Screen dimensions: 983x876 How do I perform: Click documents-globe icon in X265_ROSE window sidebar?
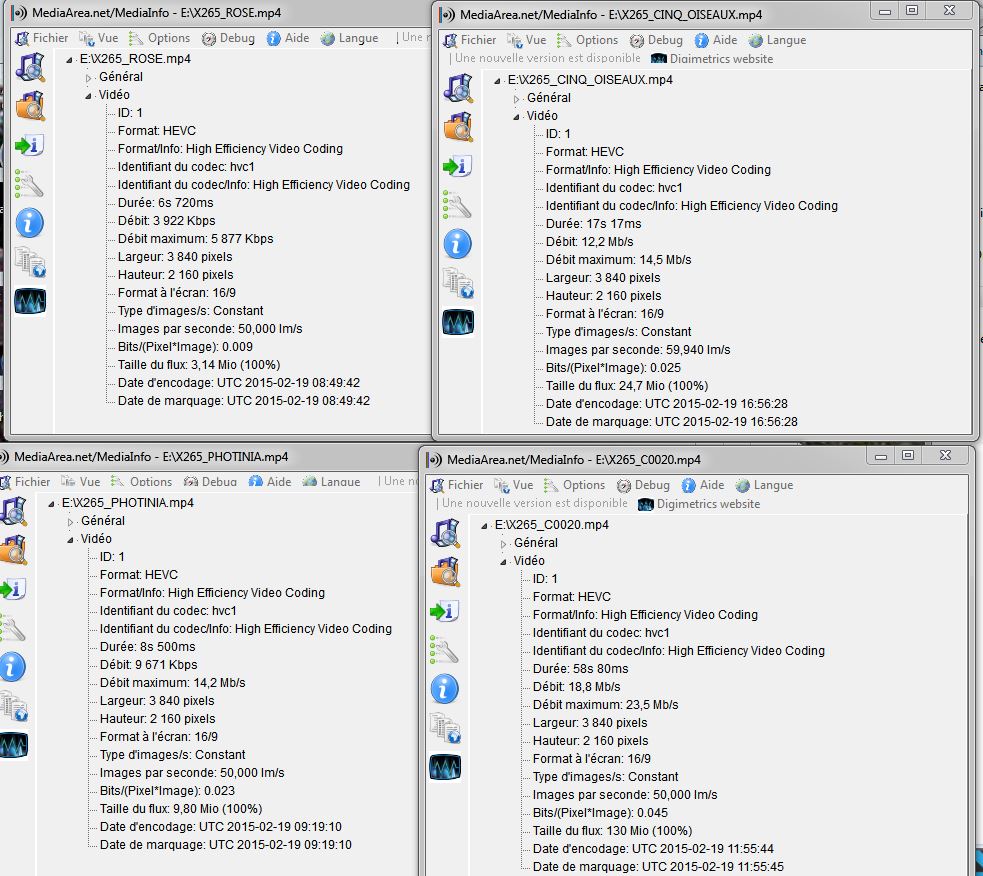30,261
